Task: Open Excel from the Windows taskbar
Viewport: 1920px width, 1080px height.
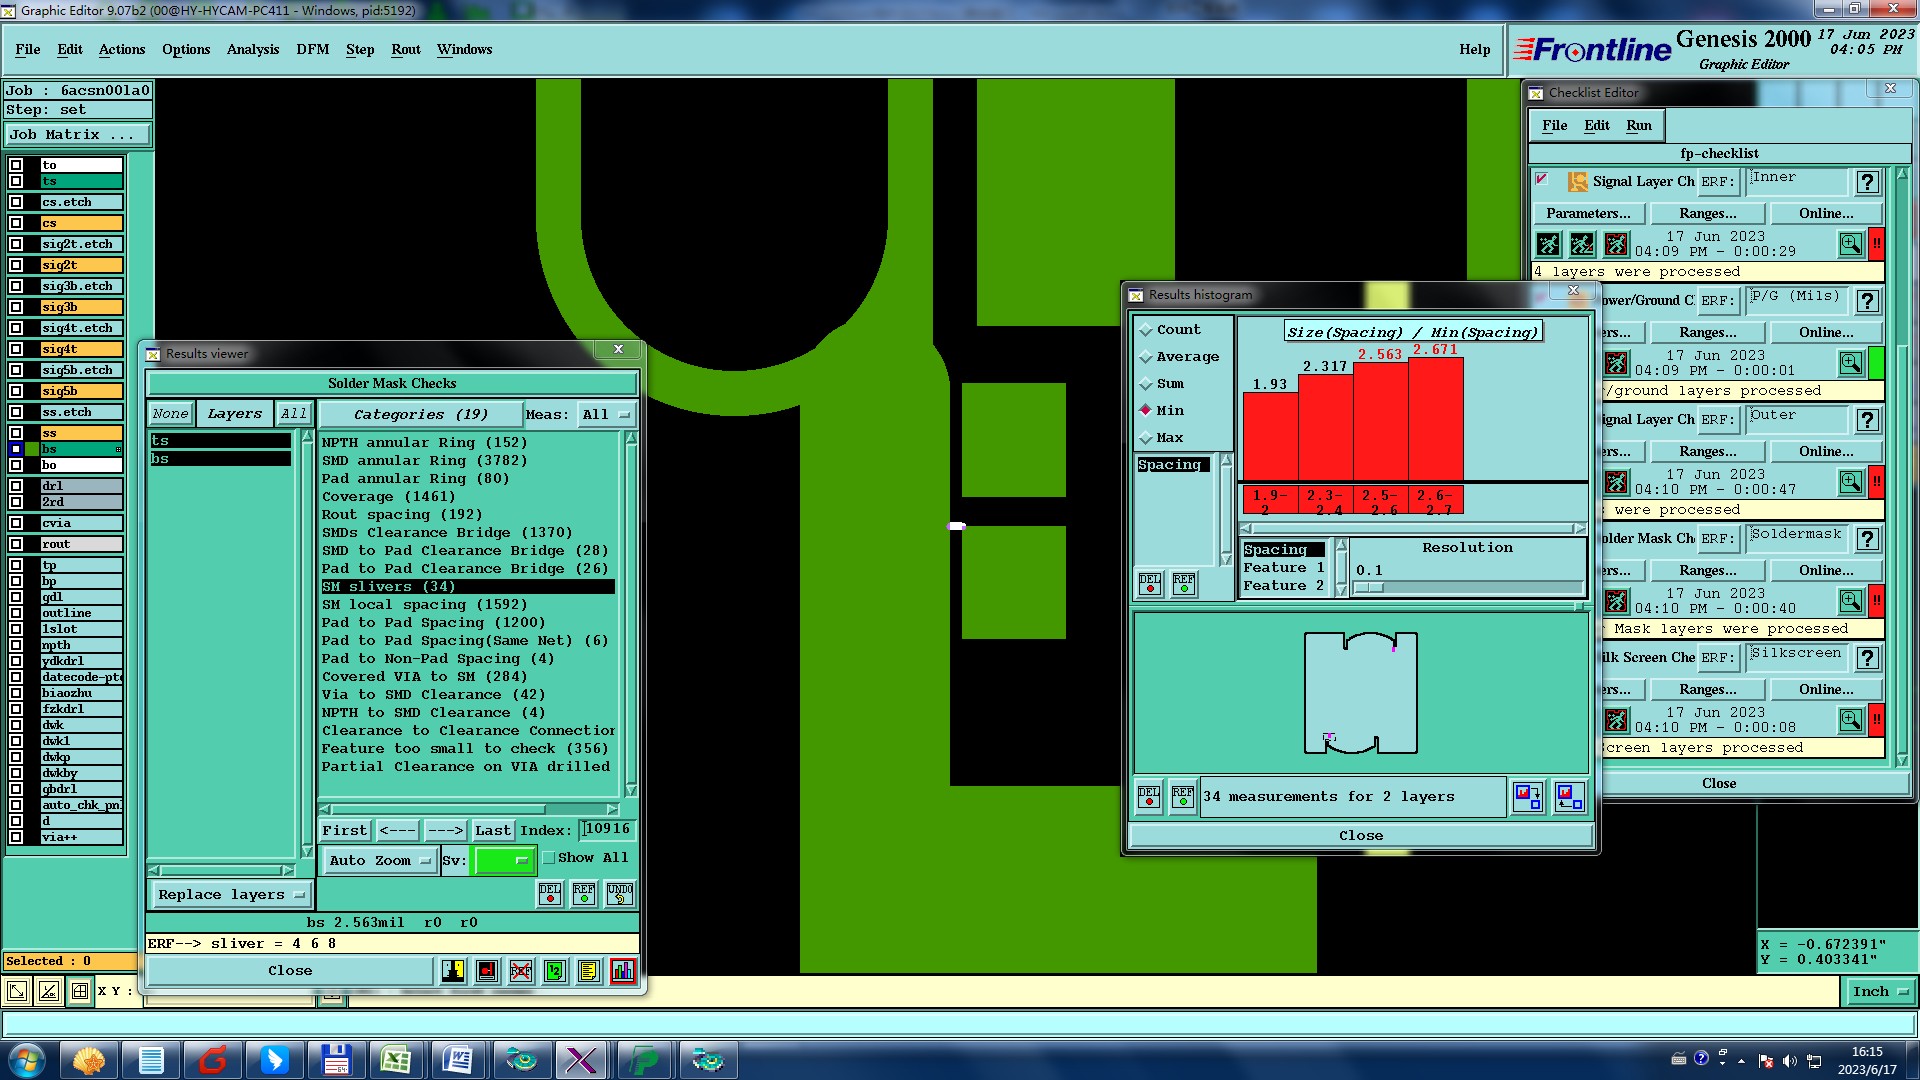Action: click(395, 1059)
